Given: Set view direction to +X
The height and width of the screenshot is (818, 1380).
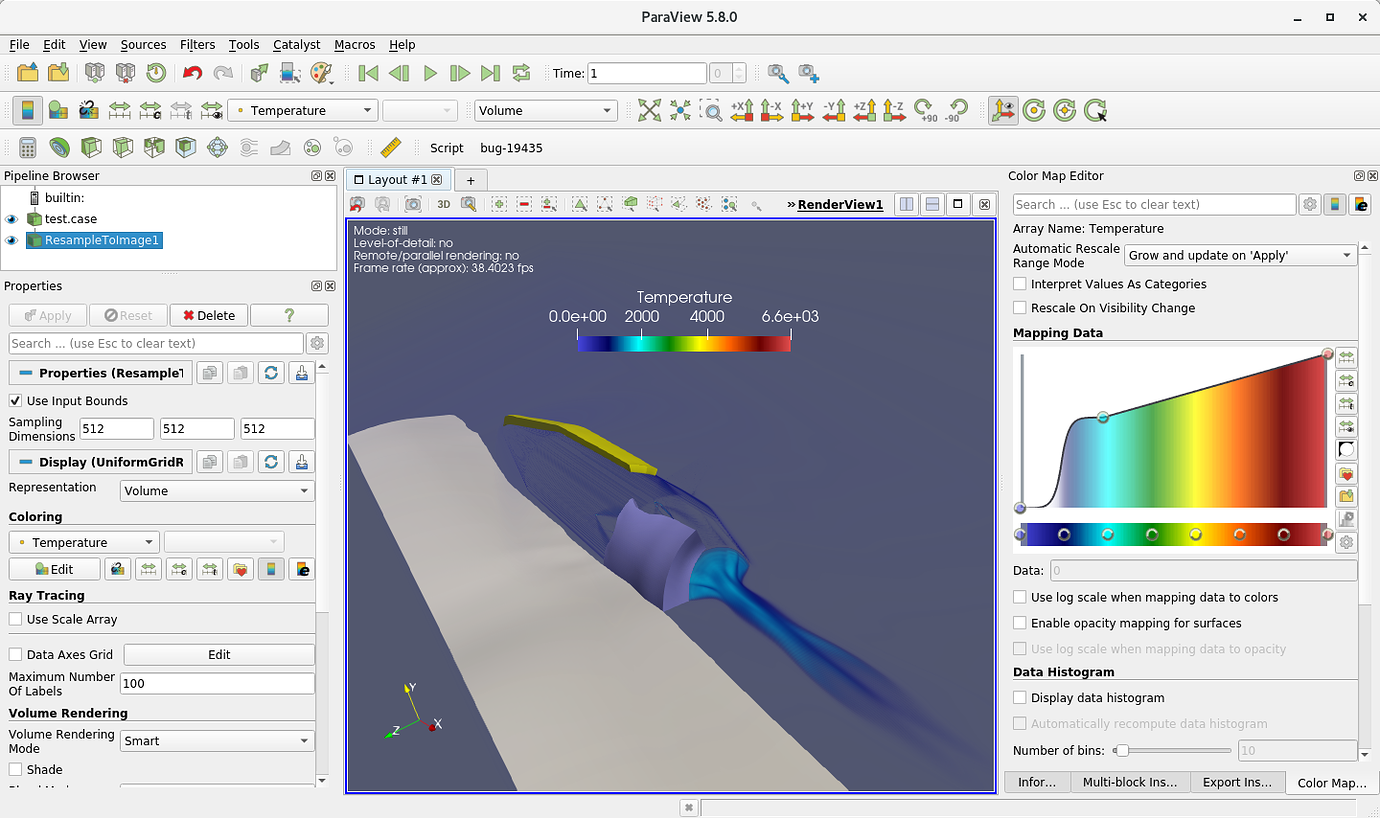Looking at the screenshot, I should (x=742, y=110).
